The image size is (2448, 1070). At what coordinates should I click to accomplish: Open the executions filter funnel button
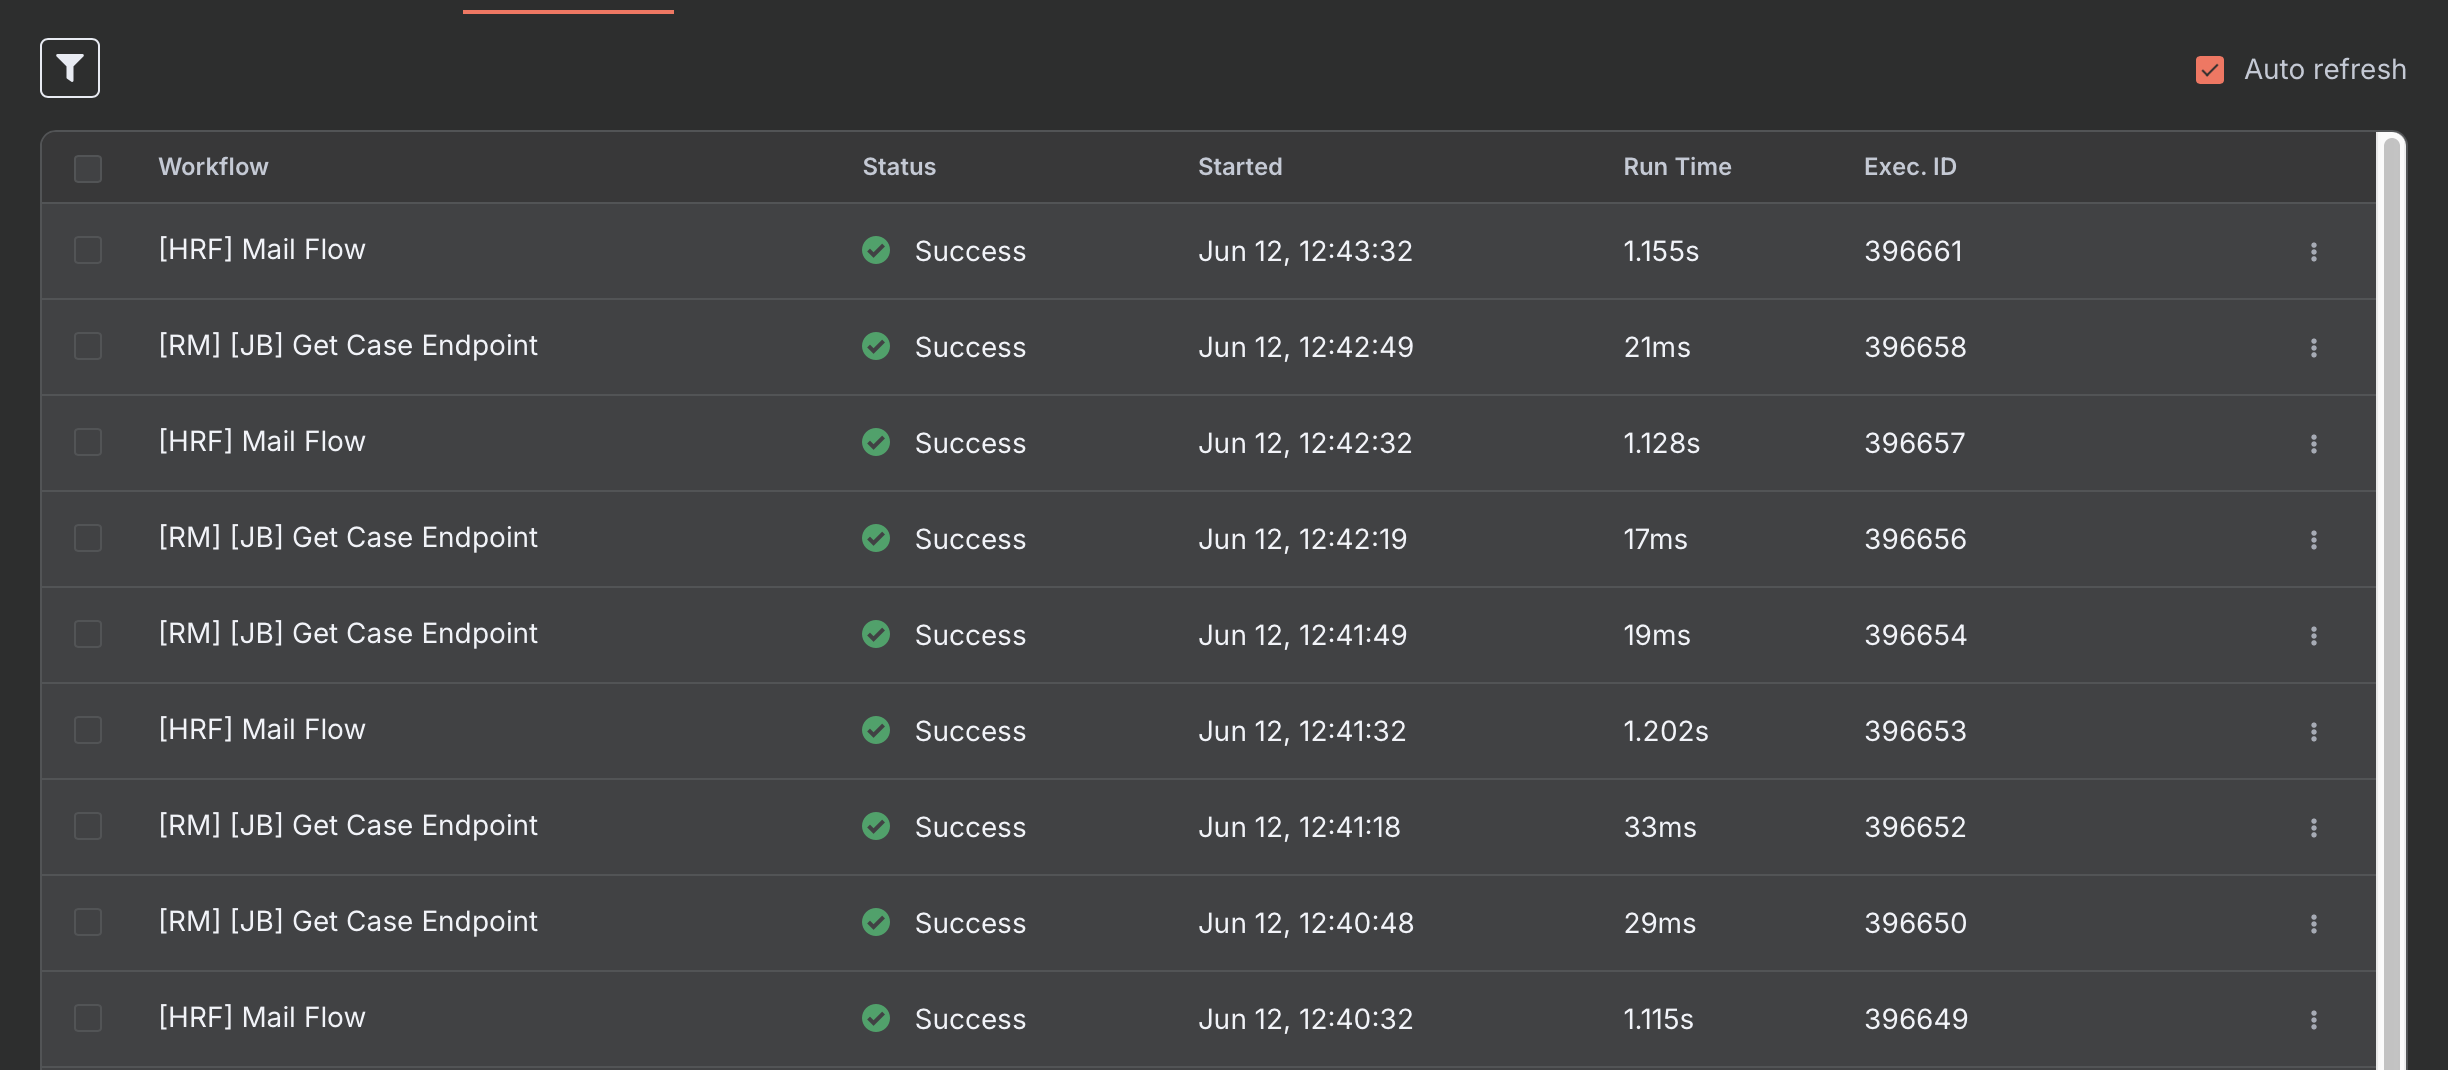click(x=70, y=68)
